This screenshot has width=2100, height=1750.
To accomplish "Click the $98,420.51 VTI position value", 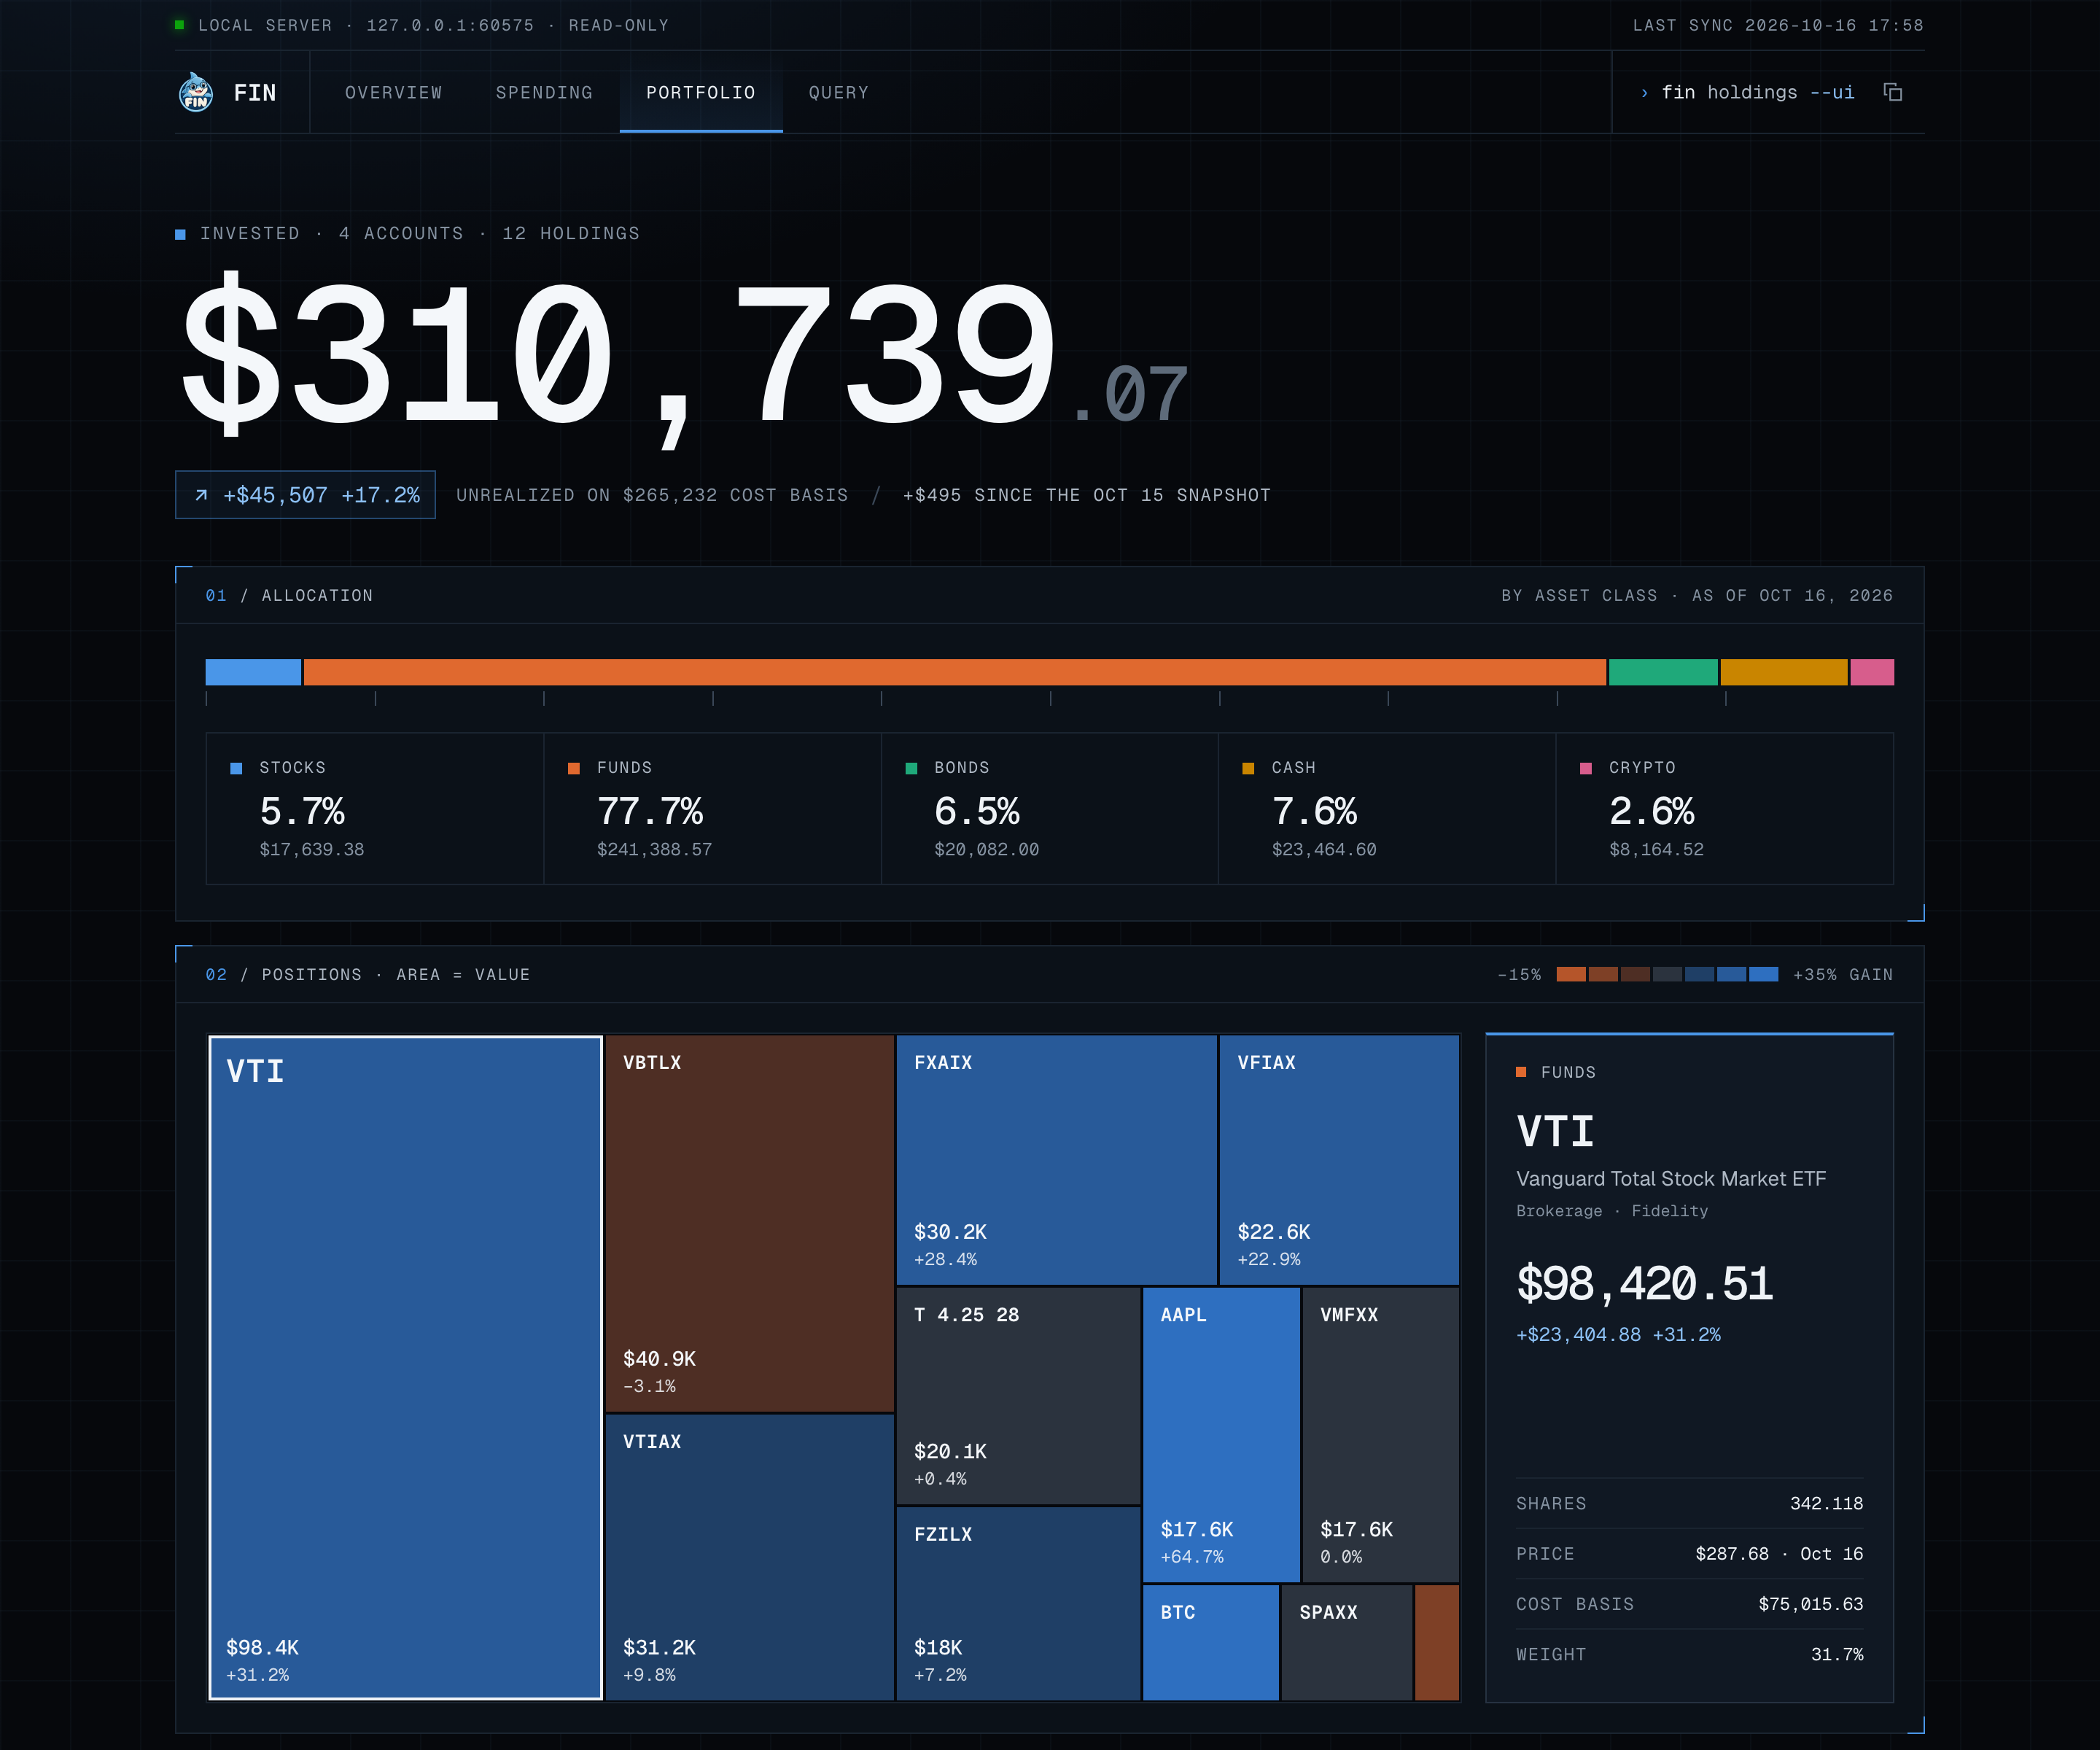I will click(x=1644, y=1283).
